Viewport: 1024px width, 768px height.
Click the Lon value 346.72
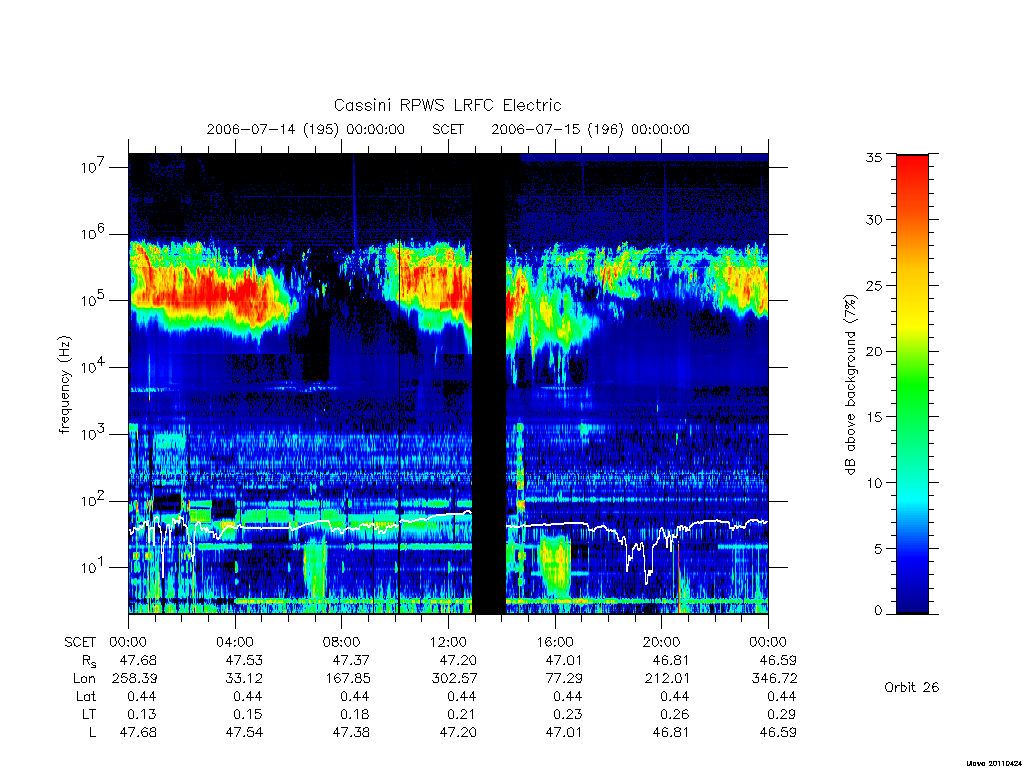pos(775,679)
